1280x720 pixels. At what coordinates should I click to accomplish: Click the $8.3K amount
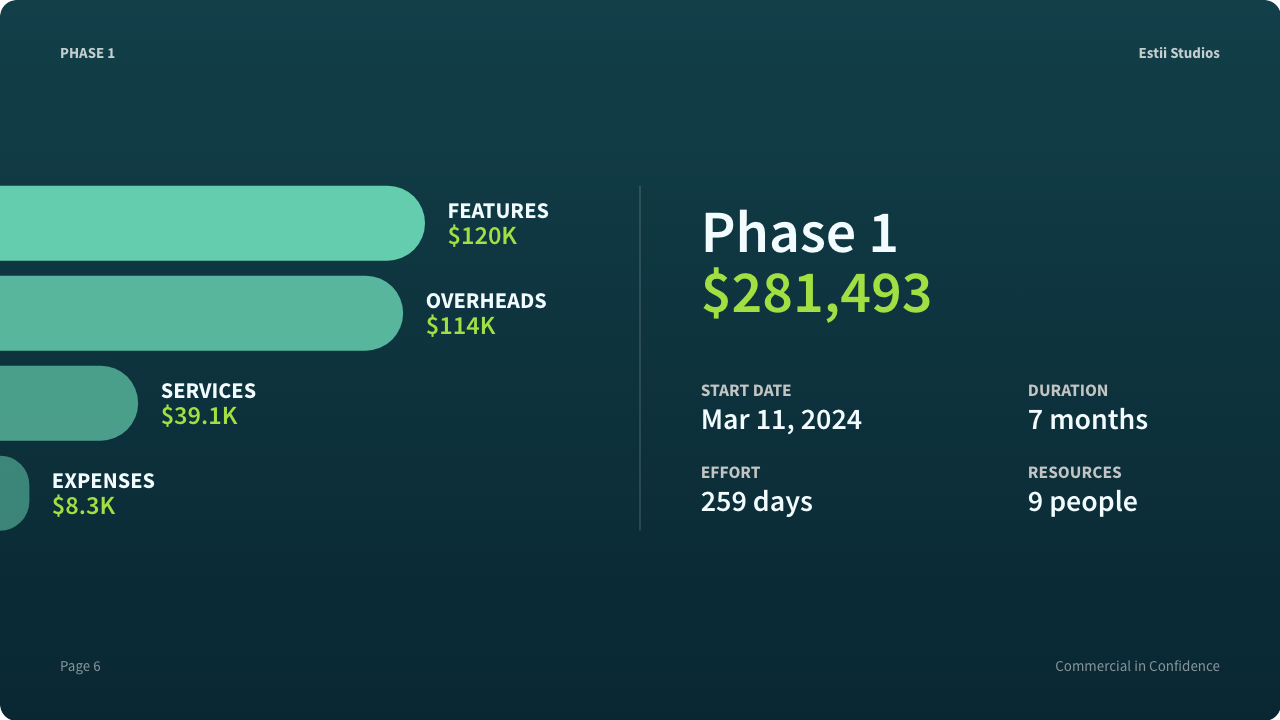tap(84, 506)
